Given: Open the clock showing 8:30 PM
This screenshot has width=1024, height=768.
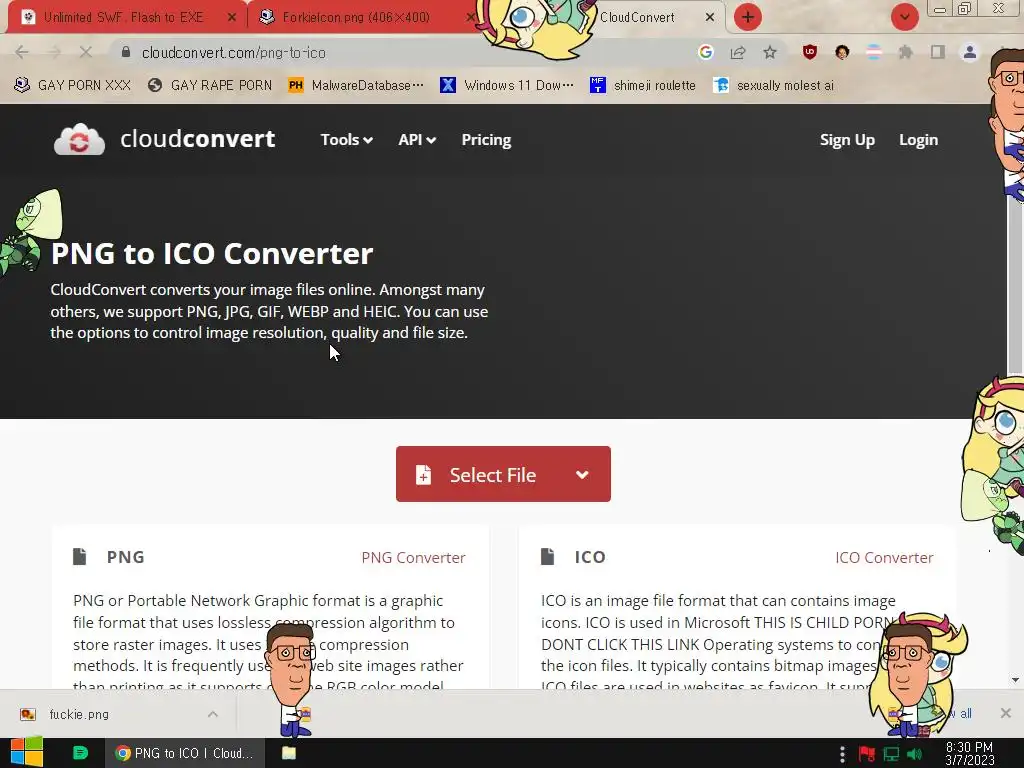Looking at the screenshot, I should pyautogui.click(x=969, y=753).
